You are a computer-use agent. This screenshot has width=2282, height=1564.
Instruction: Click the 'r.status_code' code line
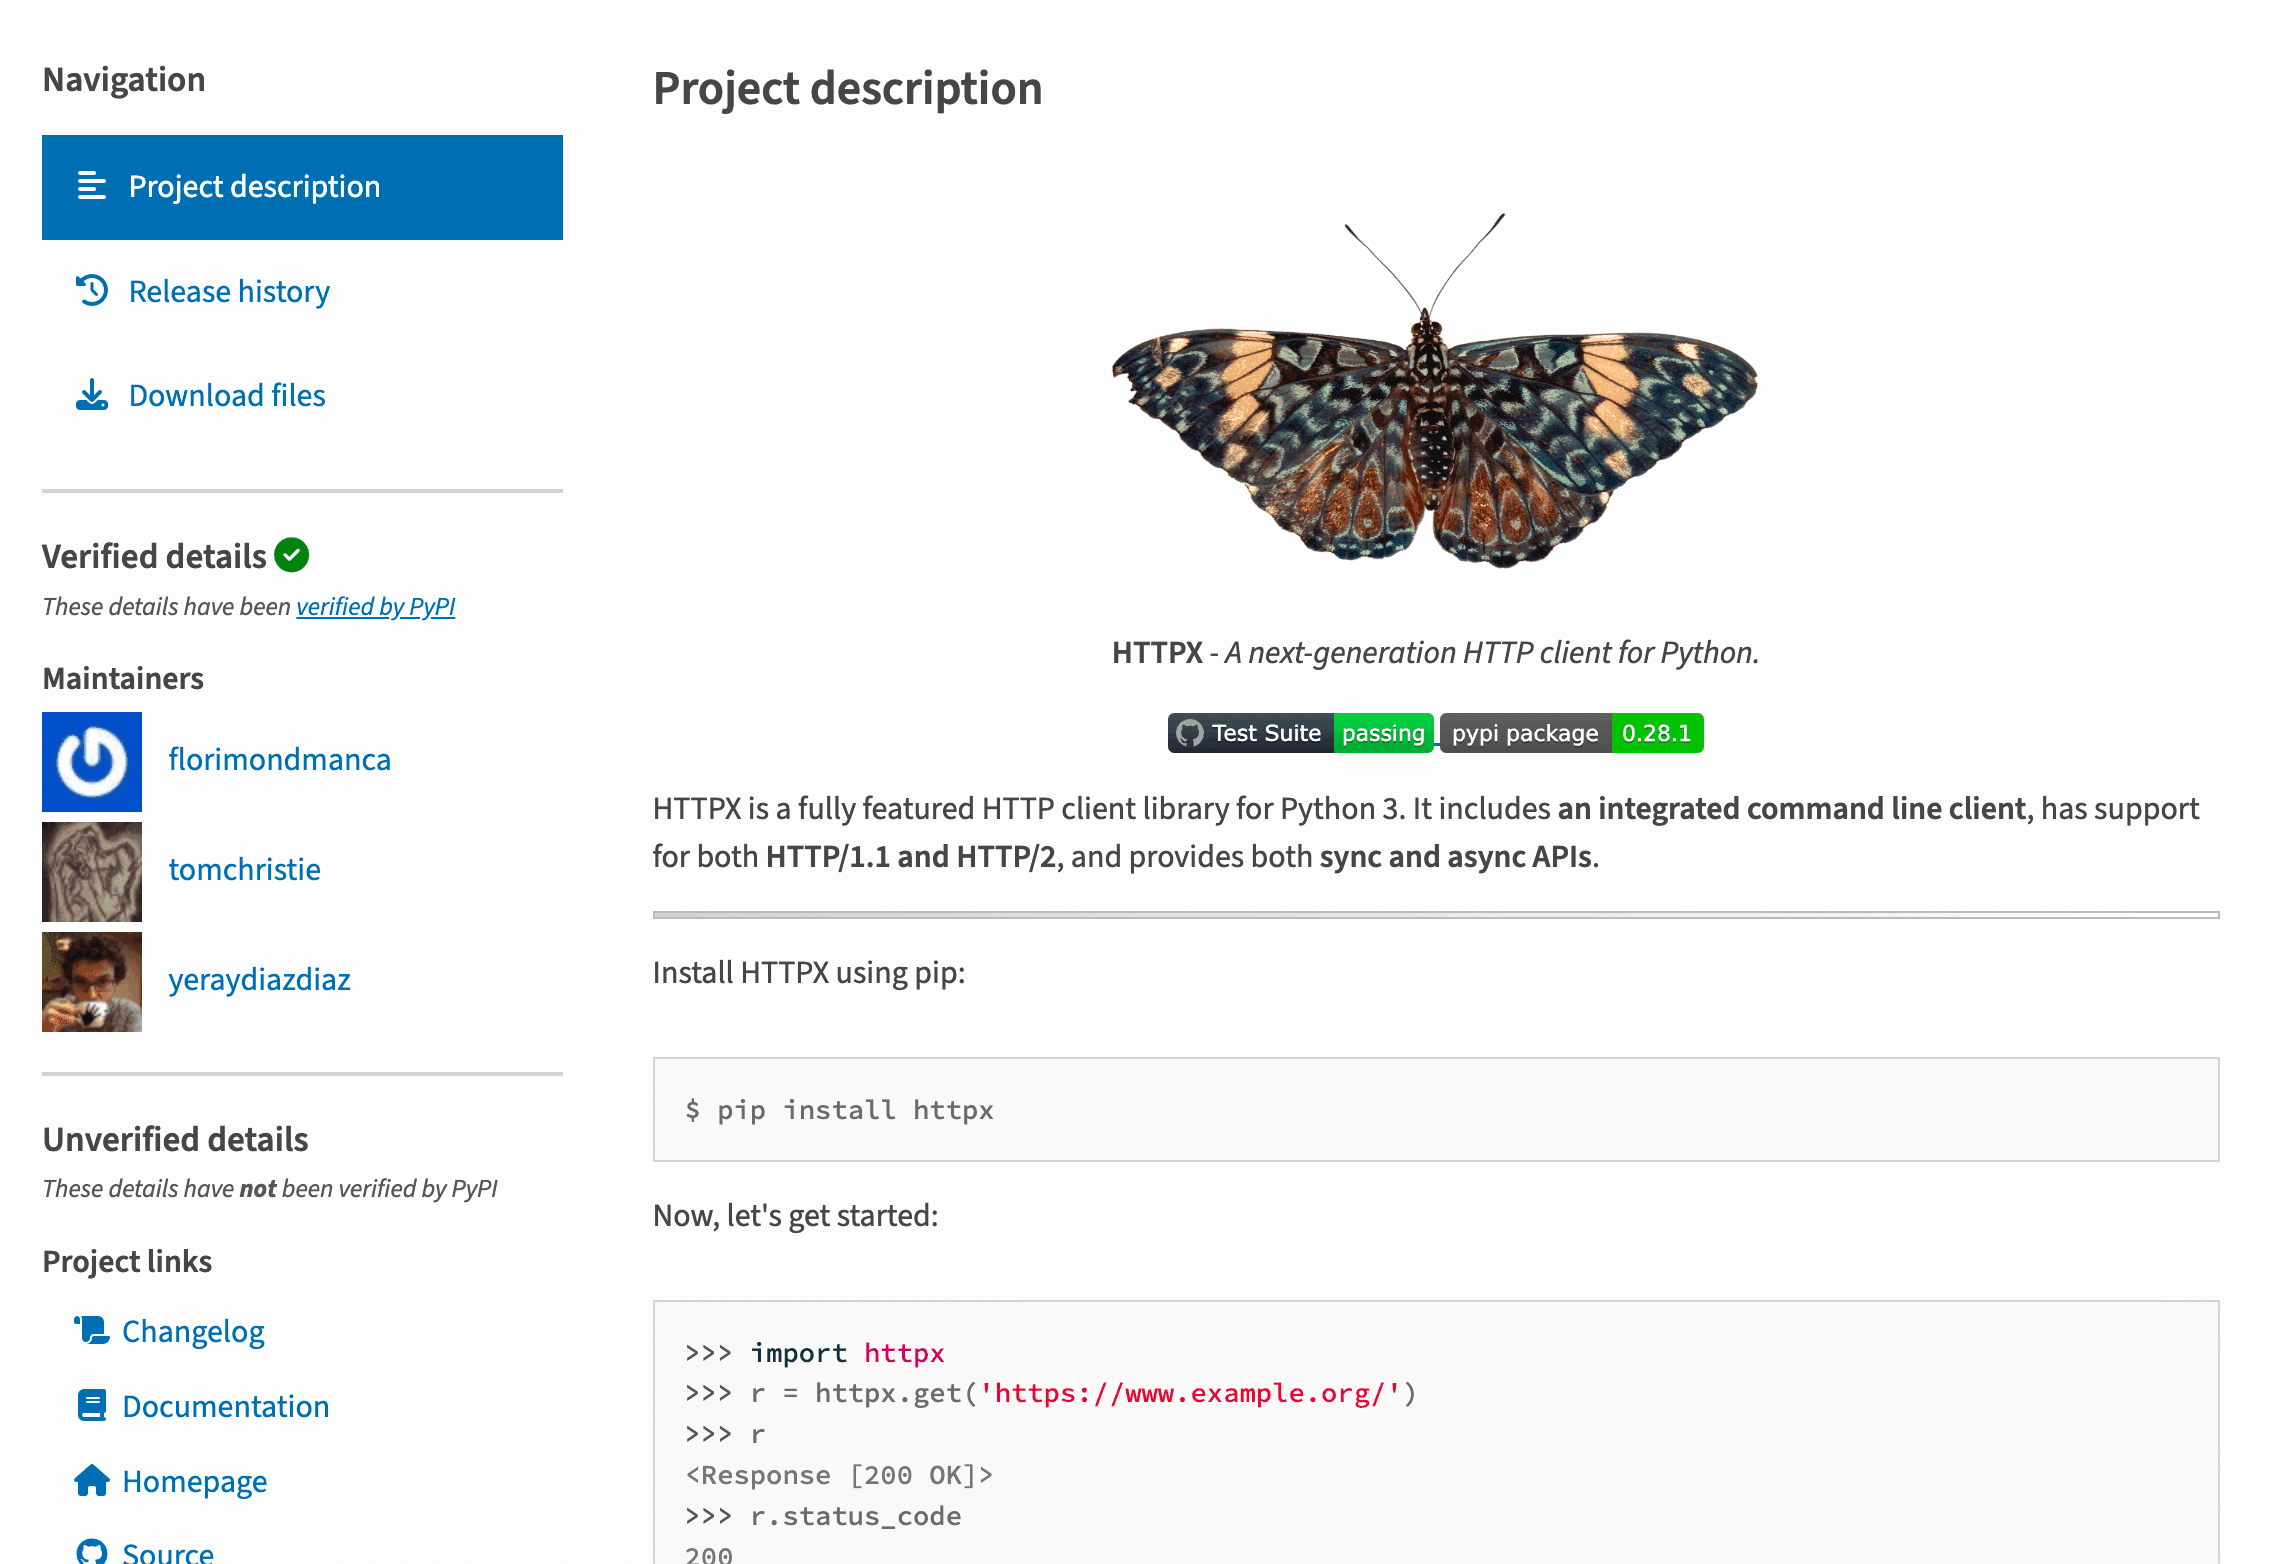[x=823, y=1516]
